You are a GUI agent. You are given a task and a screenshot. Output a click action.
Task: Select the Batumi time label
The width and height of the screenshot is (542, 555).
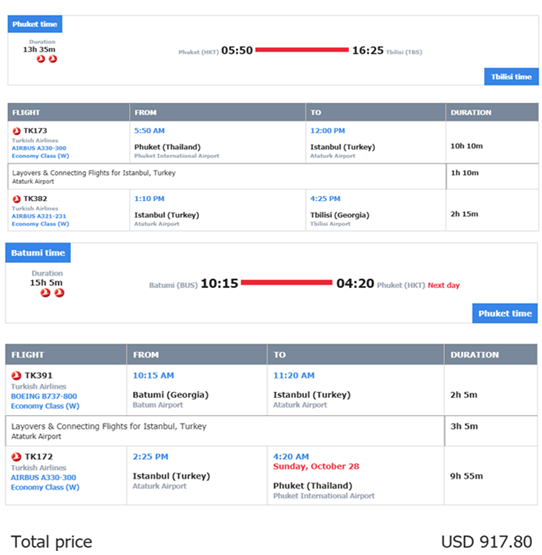tap(38, 253)
